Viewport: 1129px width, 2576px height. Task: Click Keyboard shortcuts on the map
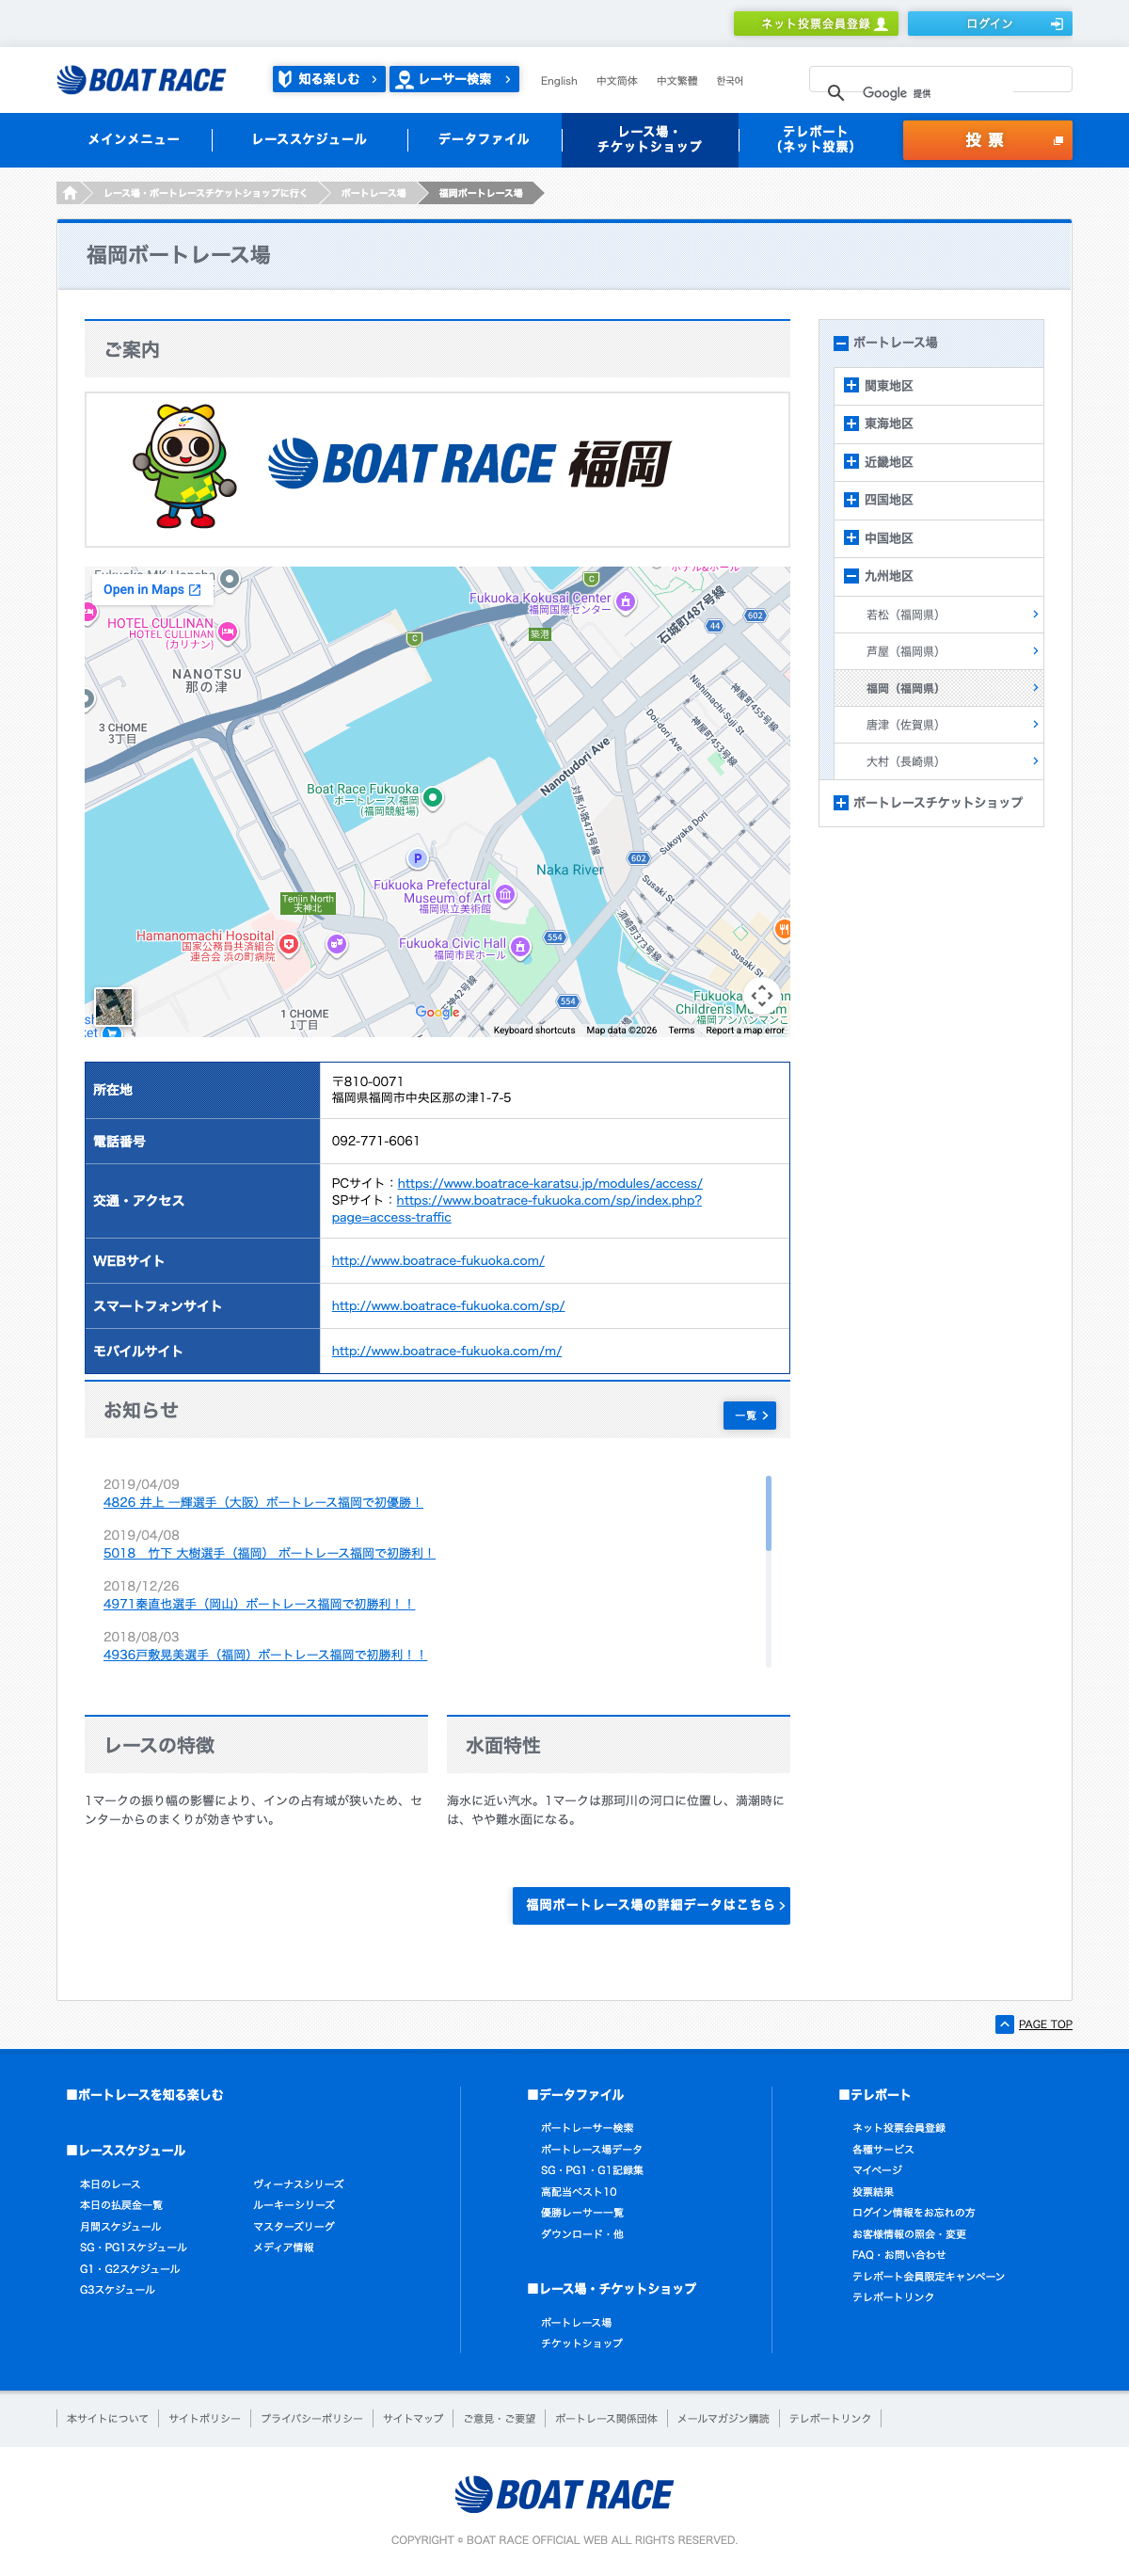tap(534, 1030)
